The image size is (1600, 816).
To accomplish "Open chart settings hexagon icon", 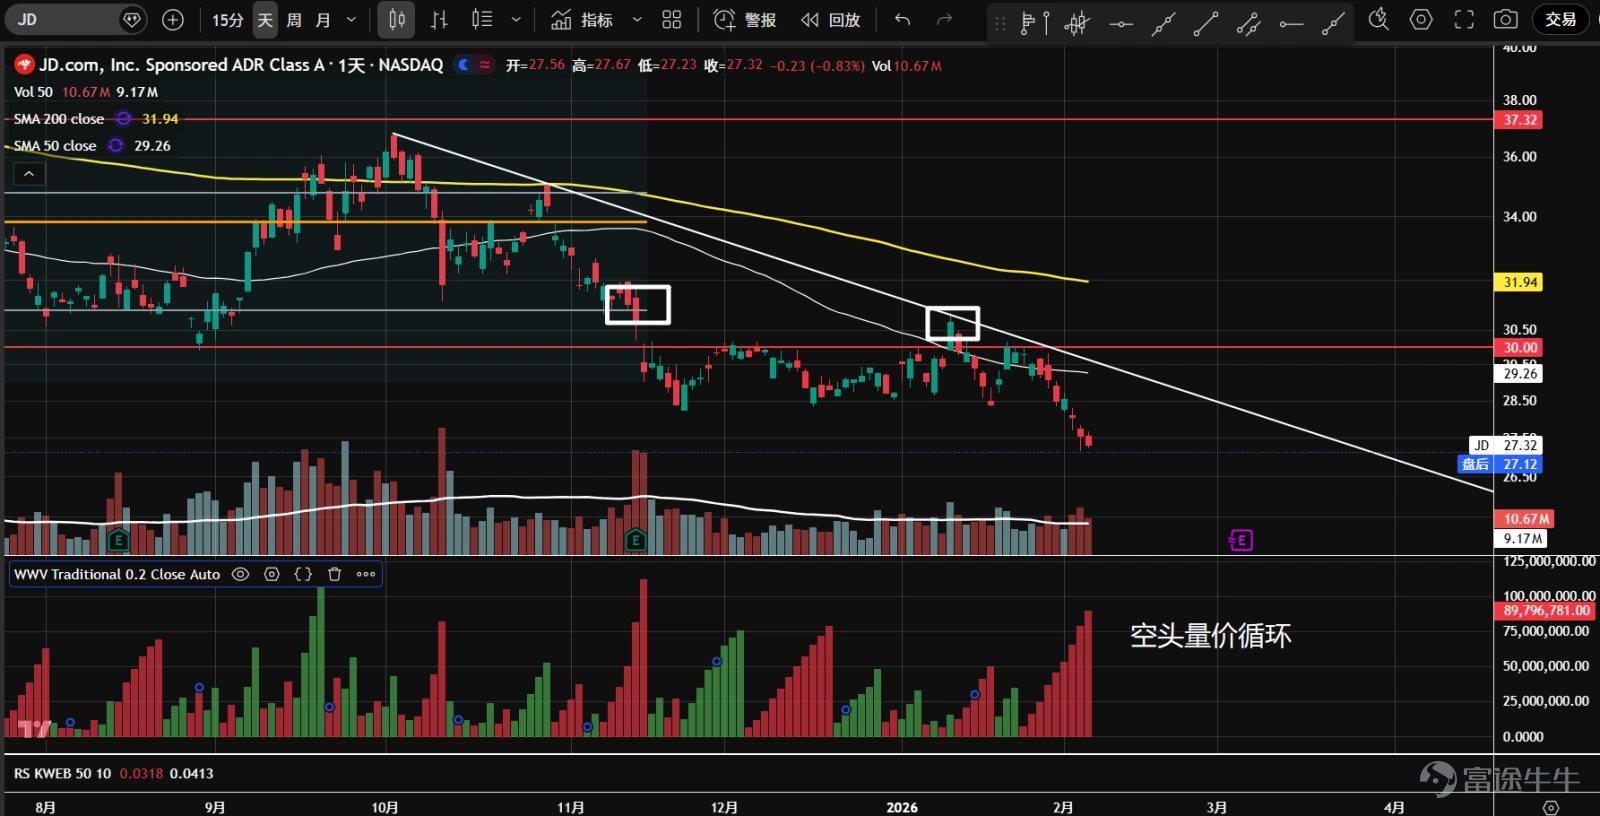I will tap(1421, 19).
